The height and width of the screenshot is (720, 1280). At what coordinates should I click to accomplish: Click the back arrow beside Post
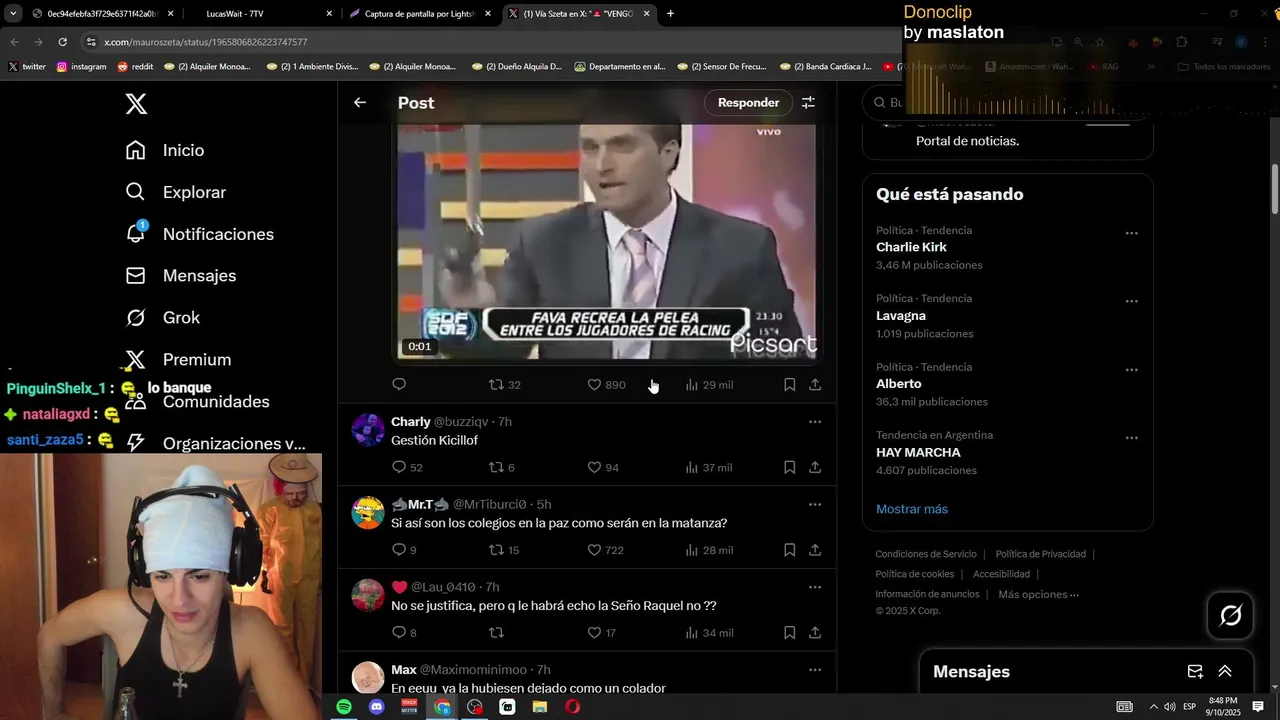click(360, 102)
